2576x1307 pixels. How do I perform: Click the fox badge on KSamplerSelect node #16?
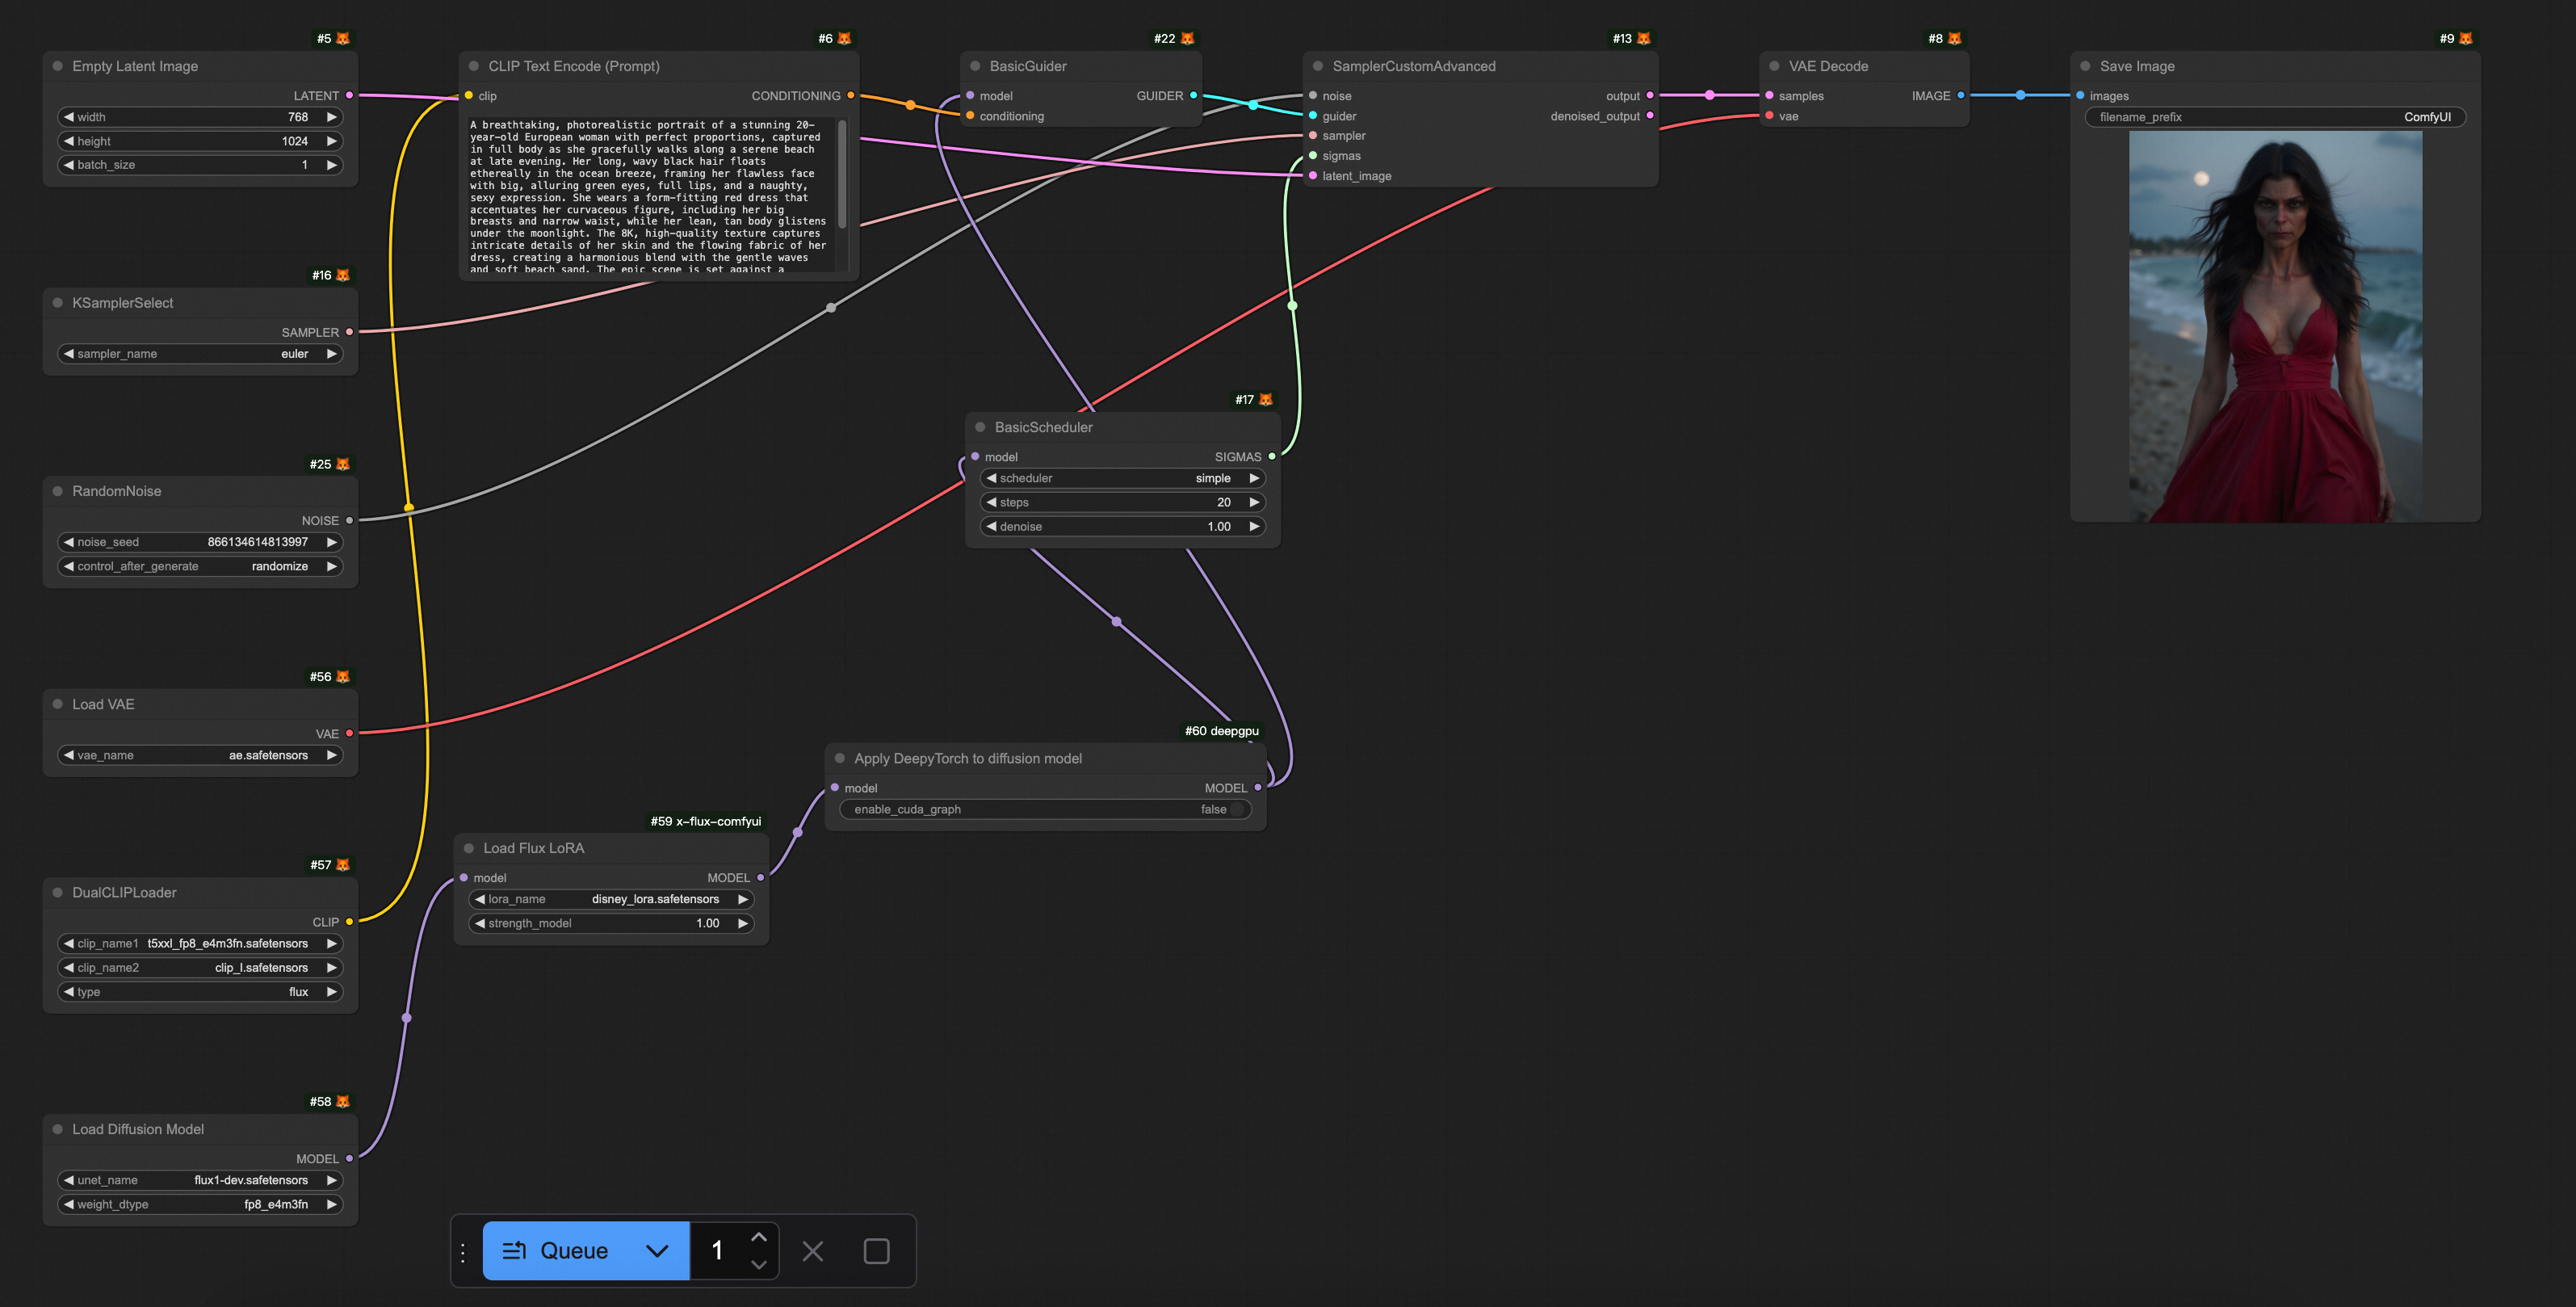pyautogui.click(x=343, y=275)
